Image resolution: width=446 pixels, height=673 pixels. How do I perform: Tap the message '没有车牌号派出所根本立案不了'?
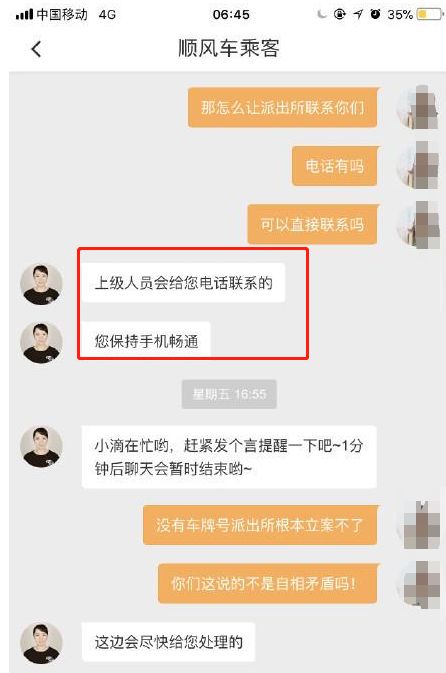260,525
